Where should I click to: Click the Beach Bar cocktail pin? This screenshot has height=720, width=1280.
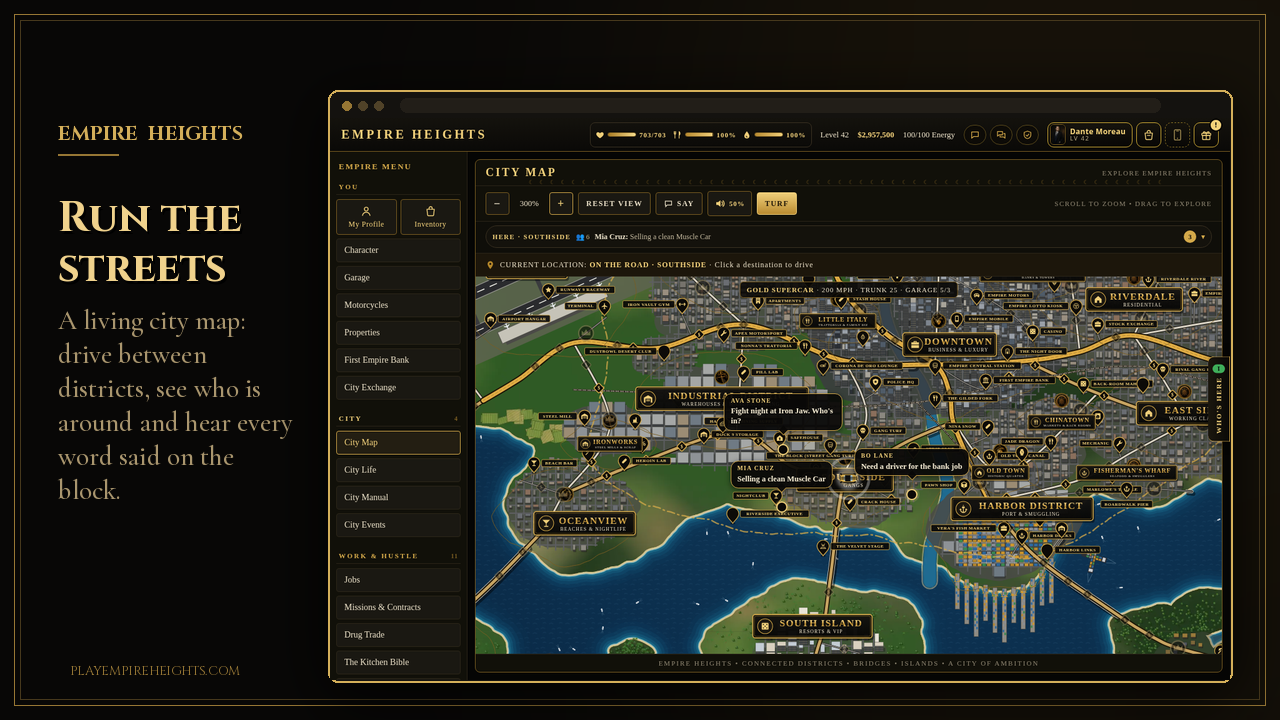click(x=534, y=464)
